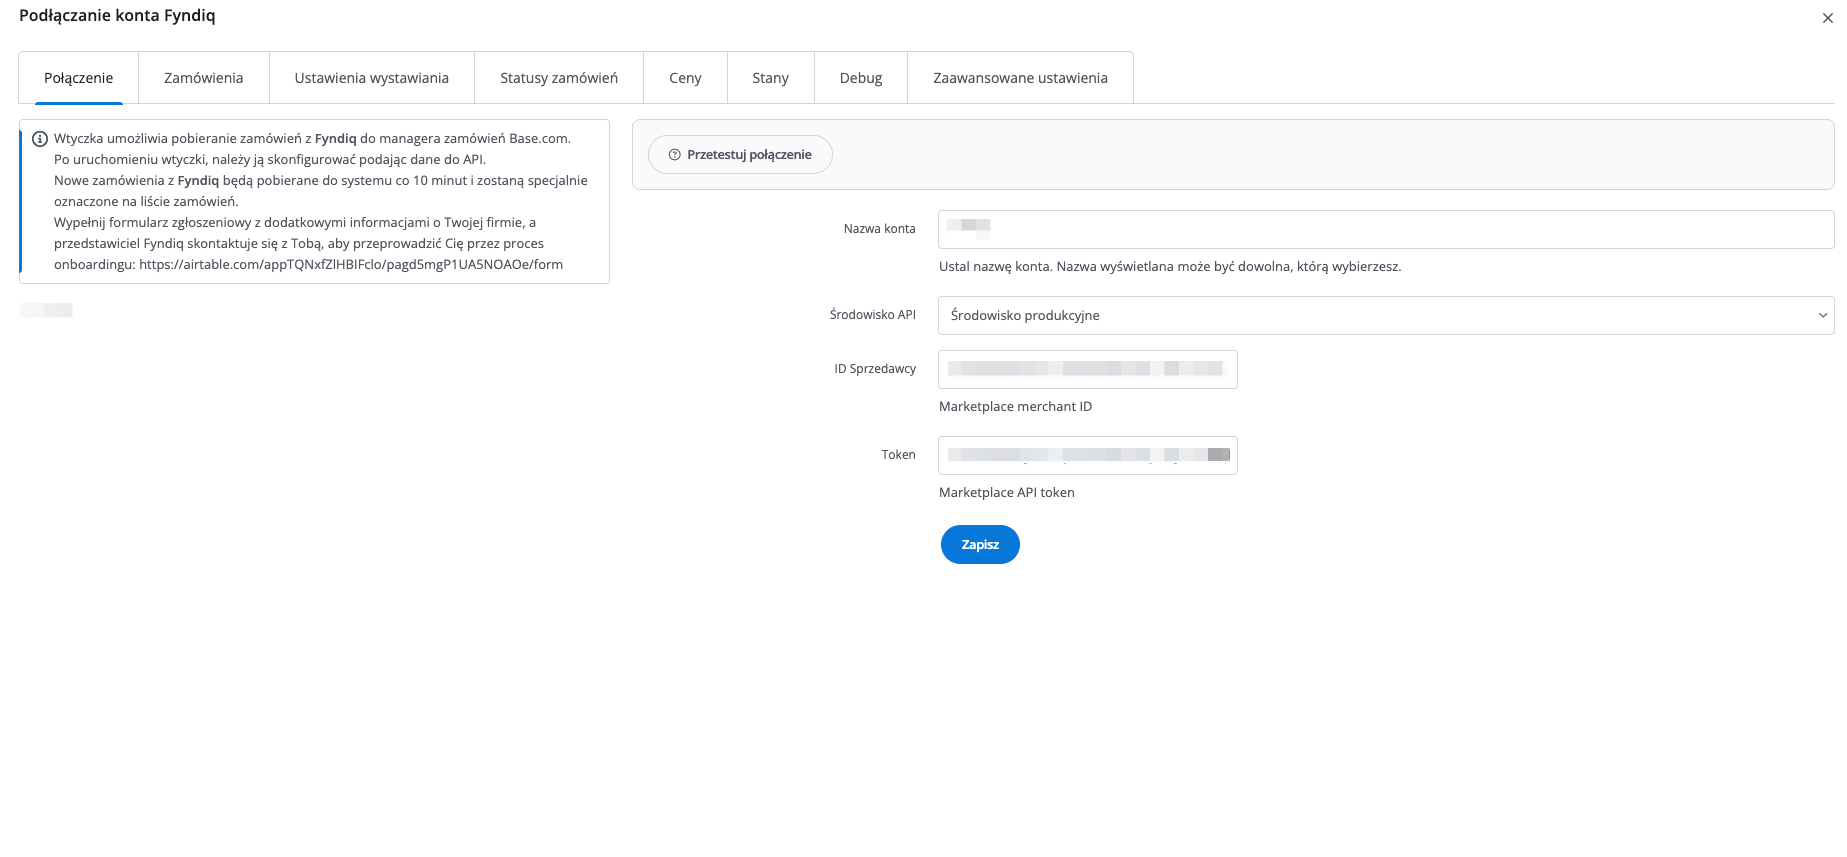Click the info icon in the description box
The width and height of the screenshot is (1847, 857).
[x=40, y=139]
